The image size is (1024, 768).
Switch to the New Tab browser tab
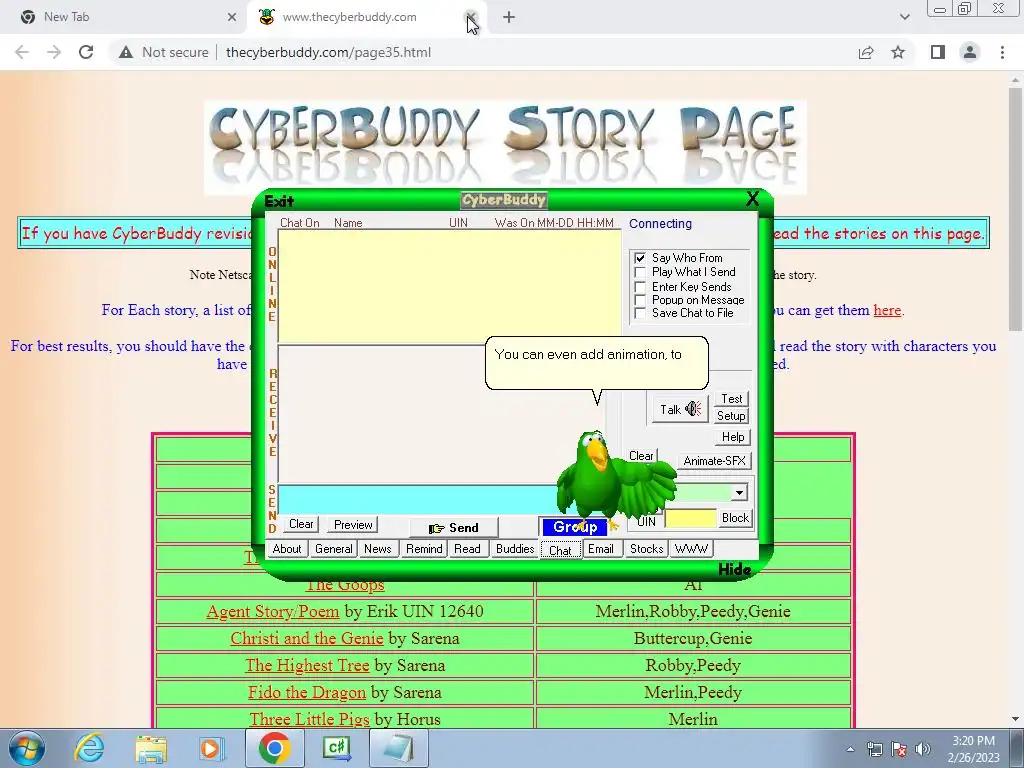tap(124, 17)
